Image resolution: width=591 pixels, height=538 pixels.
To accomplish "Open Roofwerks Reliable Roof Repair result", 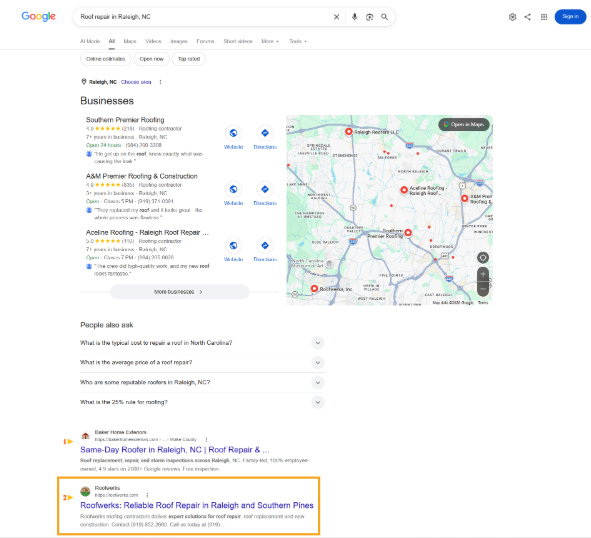I will tap(197, 506).
